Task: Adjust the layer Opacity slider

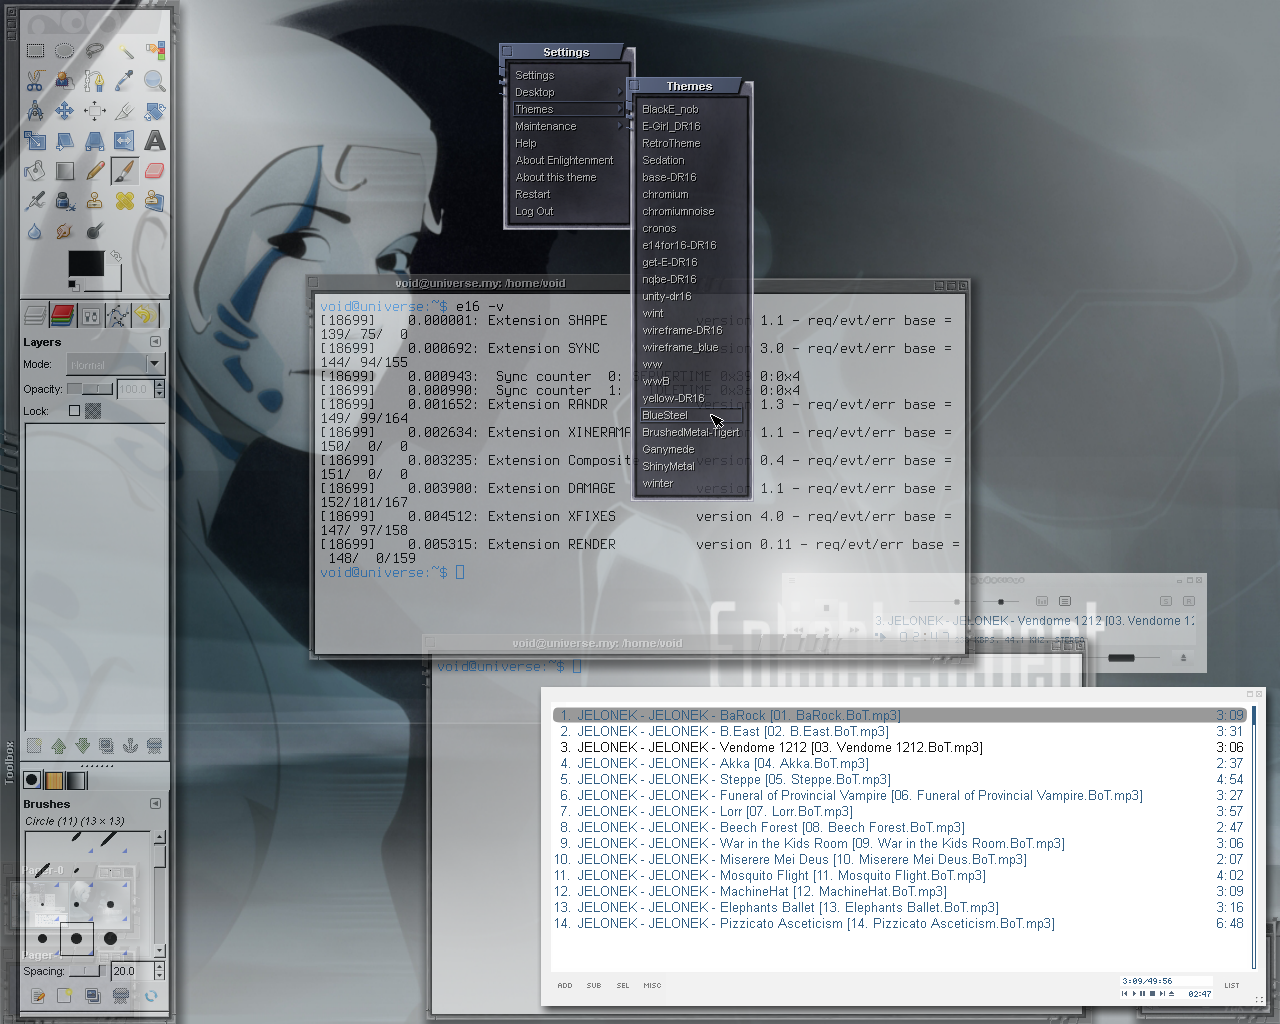Action: (90, 389)
